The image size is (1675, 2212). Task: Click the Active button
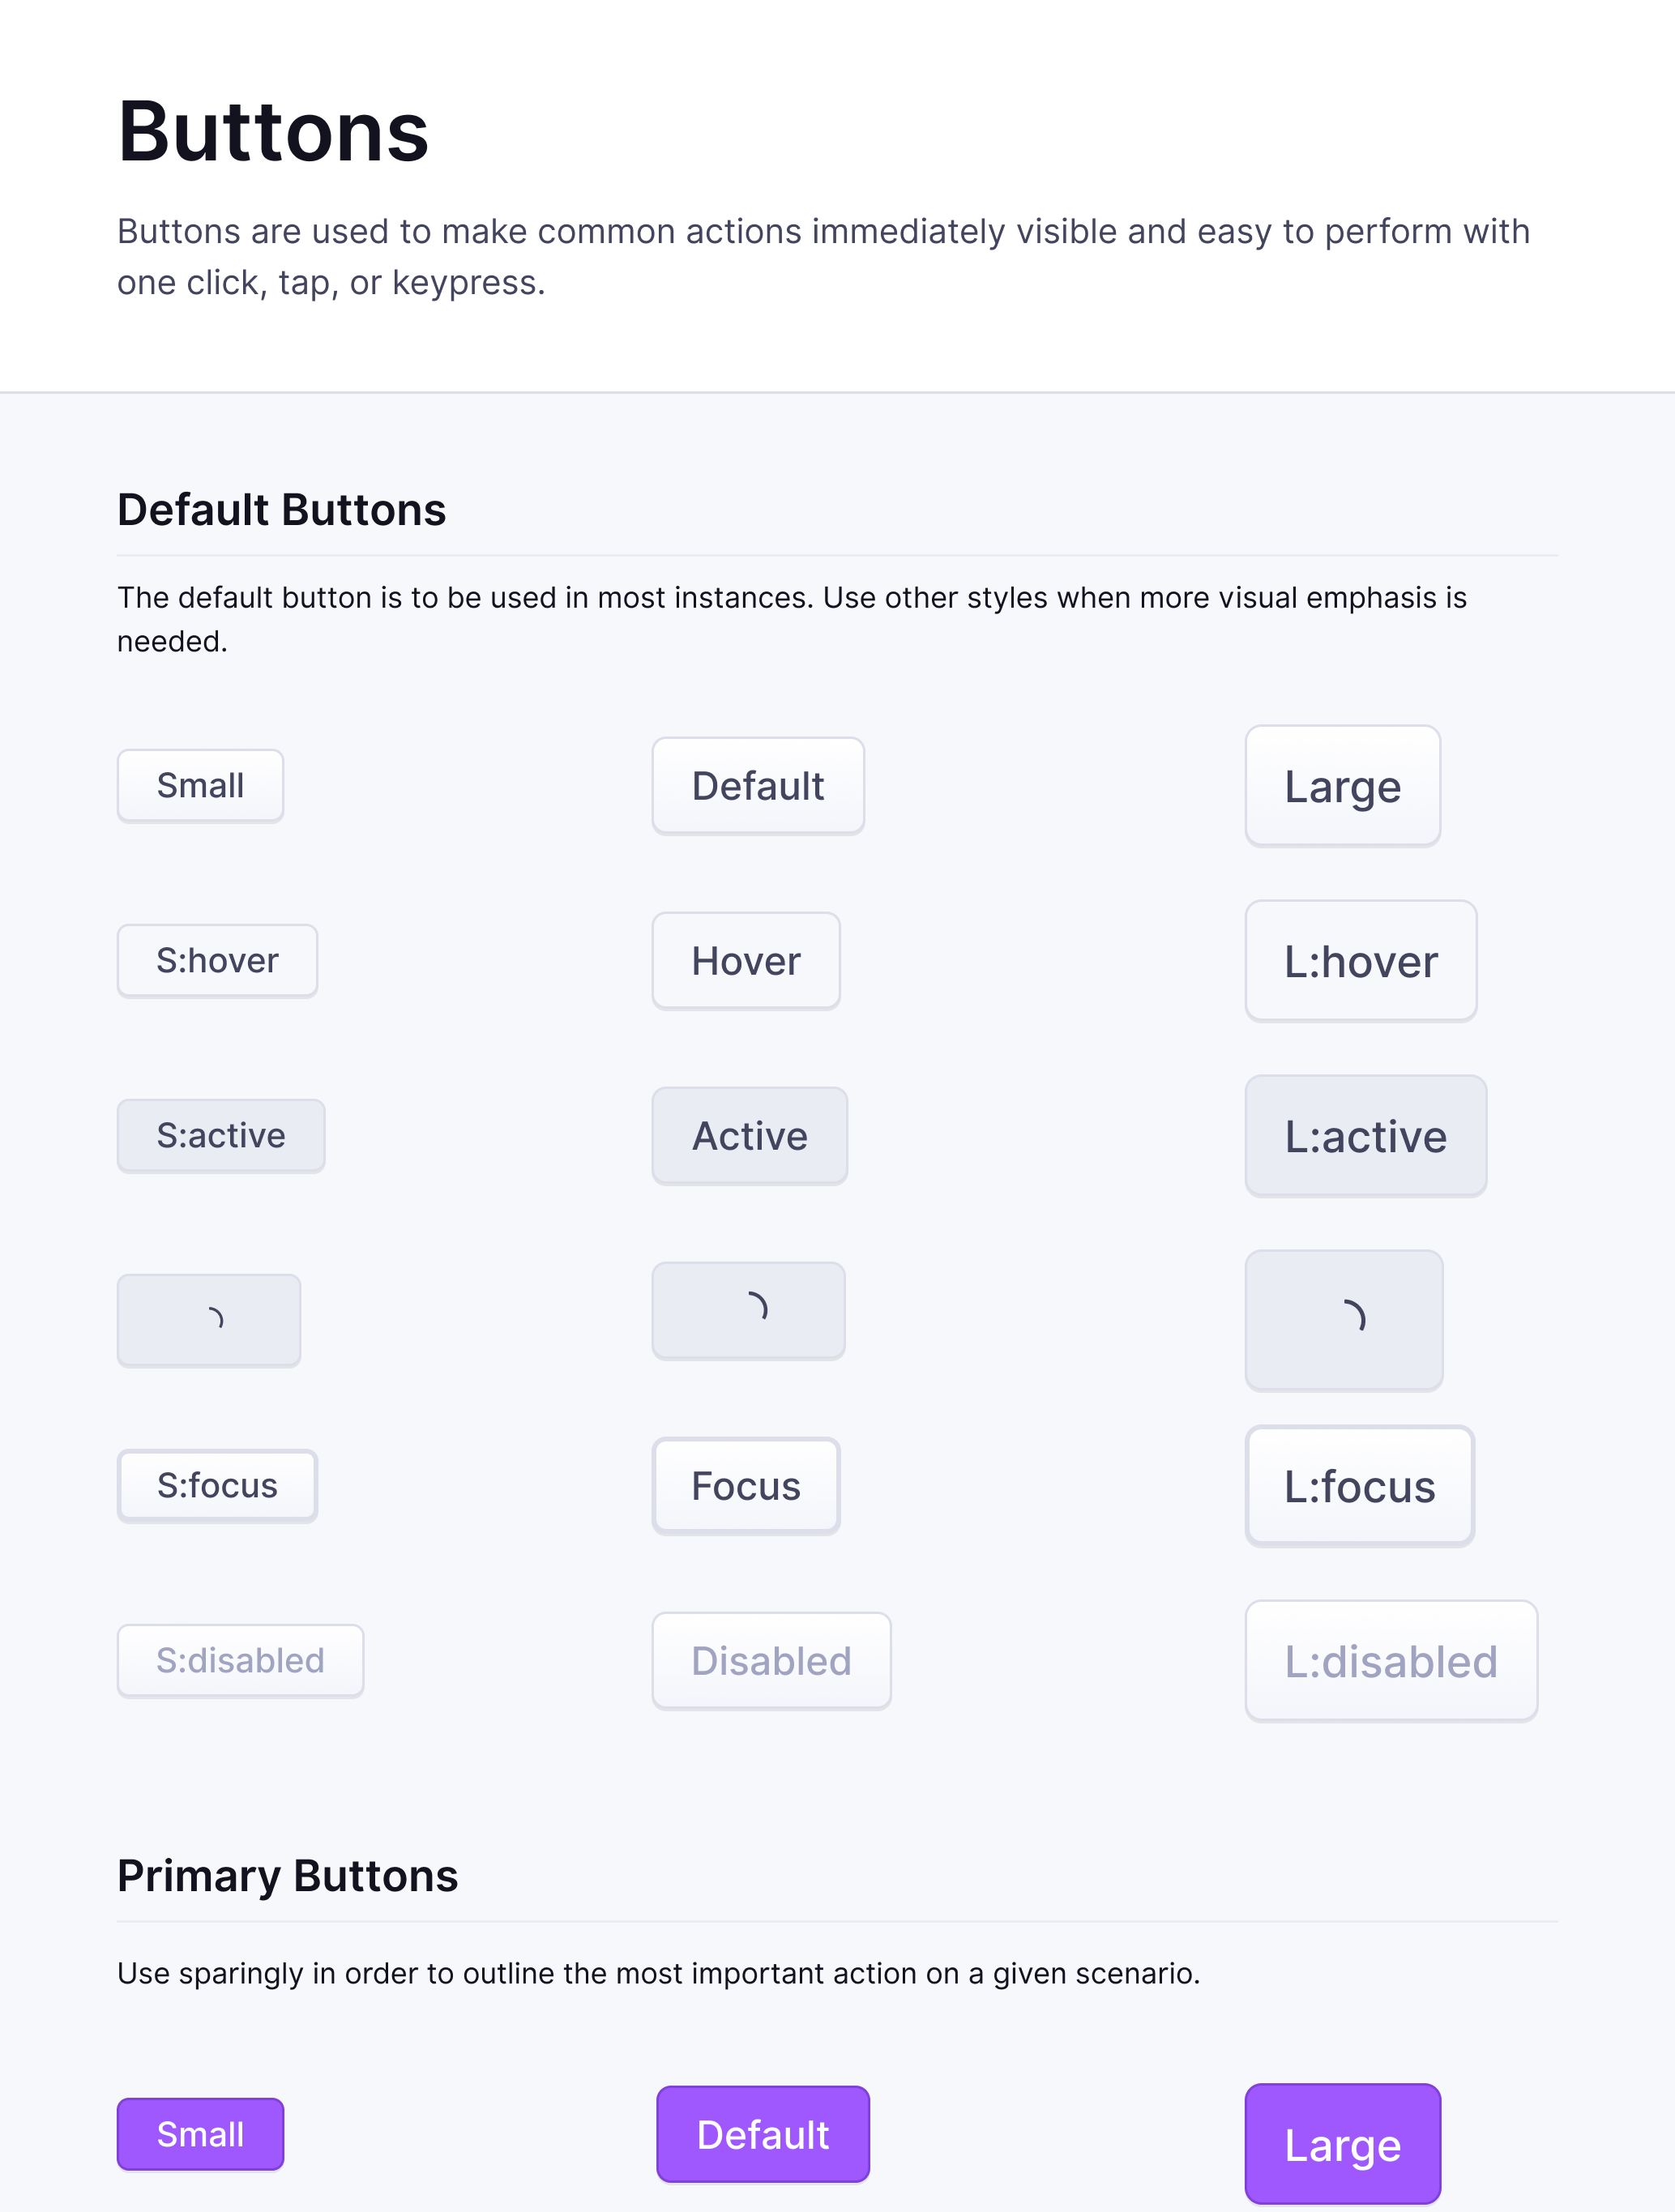750,1136
